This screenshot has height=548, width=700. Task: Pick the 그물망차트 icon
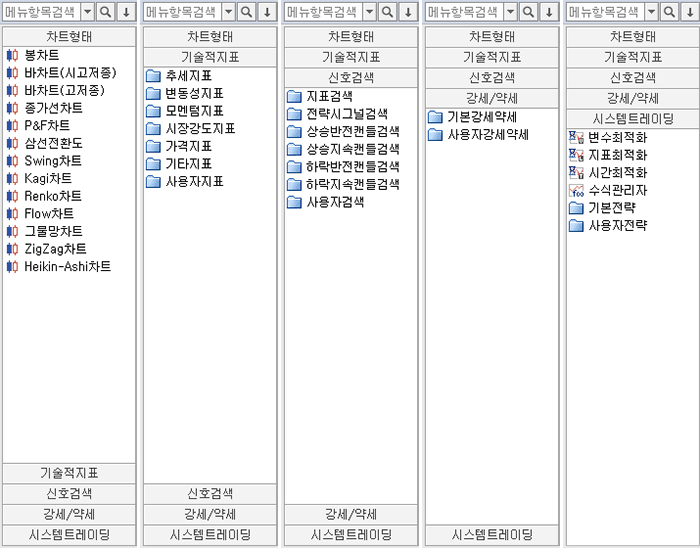(x=12, y=231)
